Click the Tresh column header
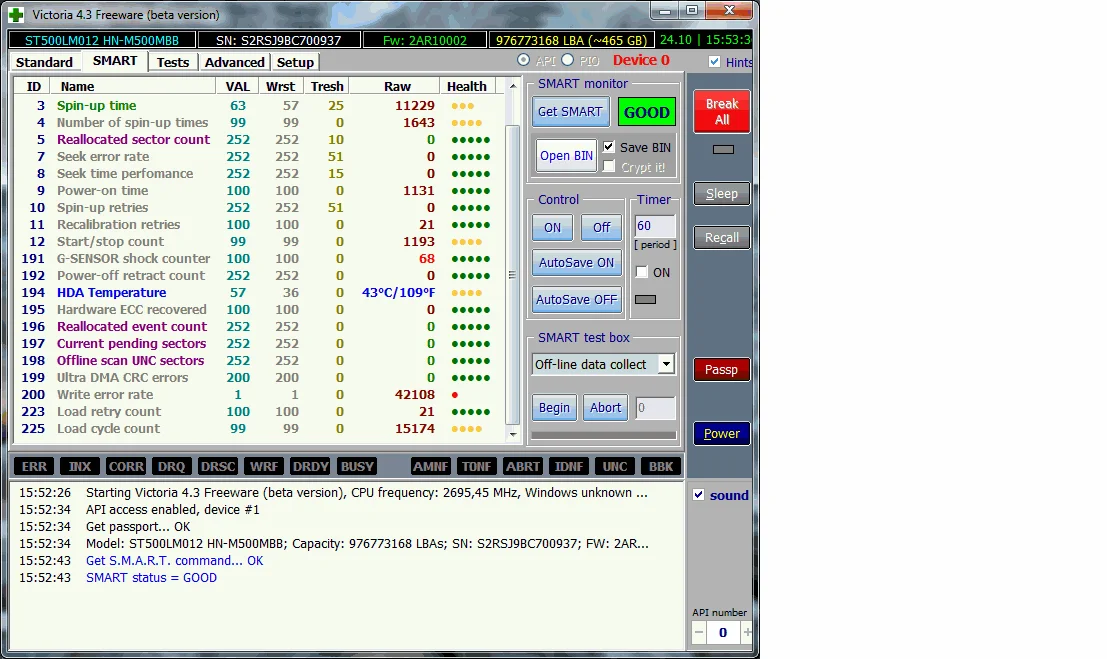 [x=327, y=86]
